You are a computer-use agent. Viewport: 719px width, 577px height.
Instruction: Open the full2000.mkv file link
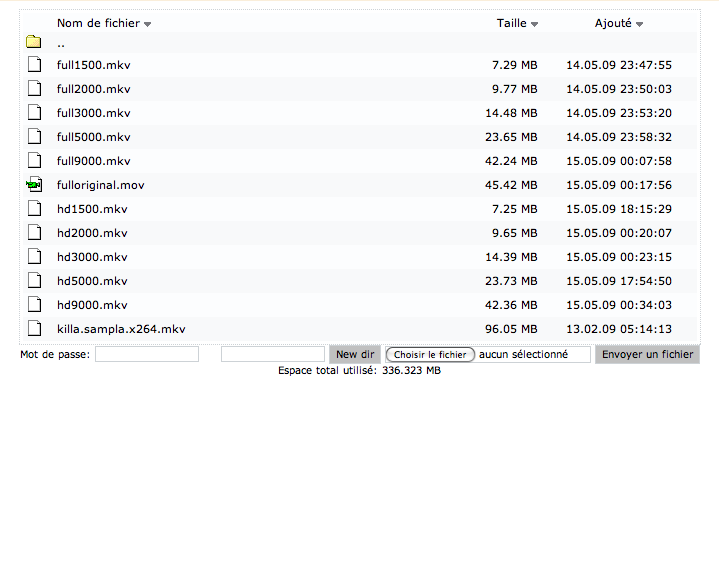click(x=94, y=89)
